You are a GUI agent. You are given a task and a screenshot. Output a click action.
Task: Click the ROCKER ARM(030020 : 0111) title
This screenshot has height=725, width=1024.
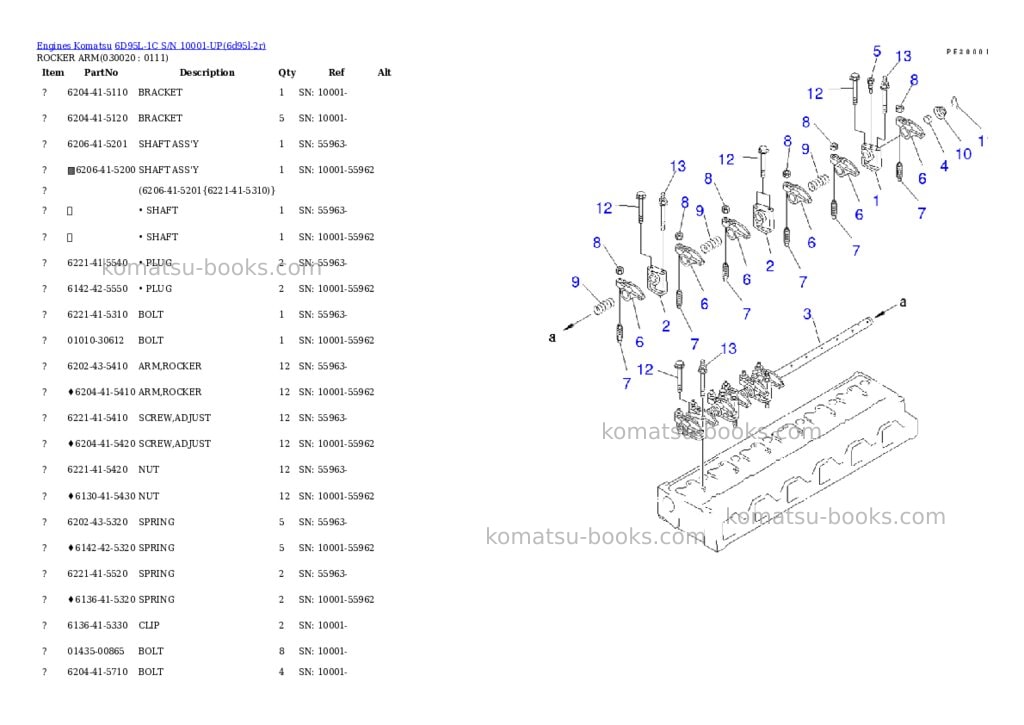click(103, 57)
